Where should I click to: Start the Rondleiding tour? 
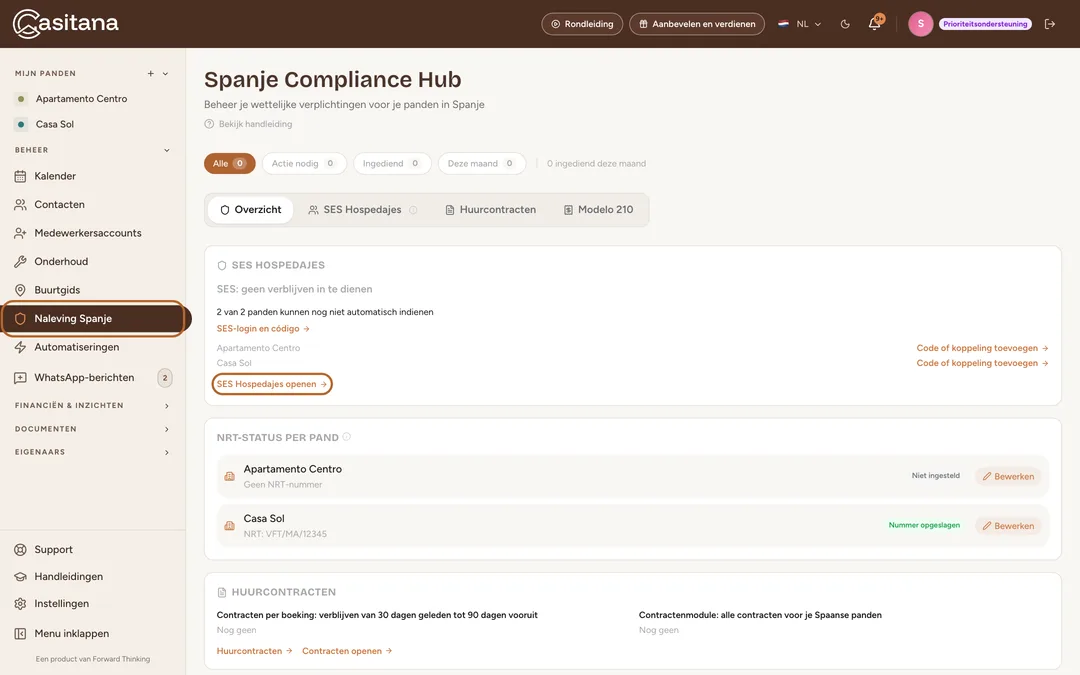point(582,24)
